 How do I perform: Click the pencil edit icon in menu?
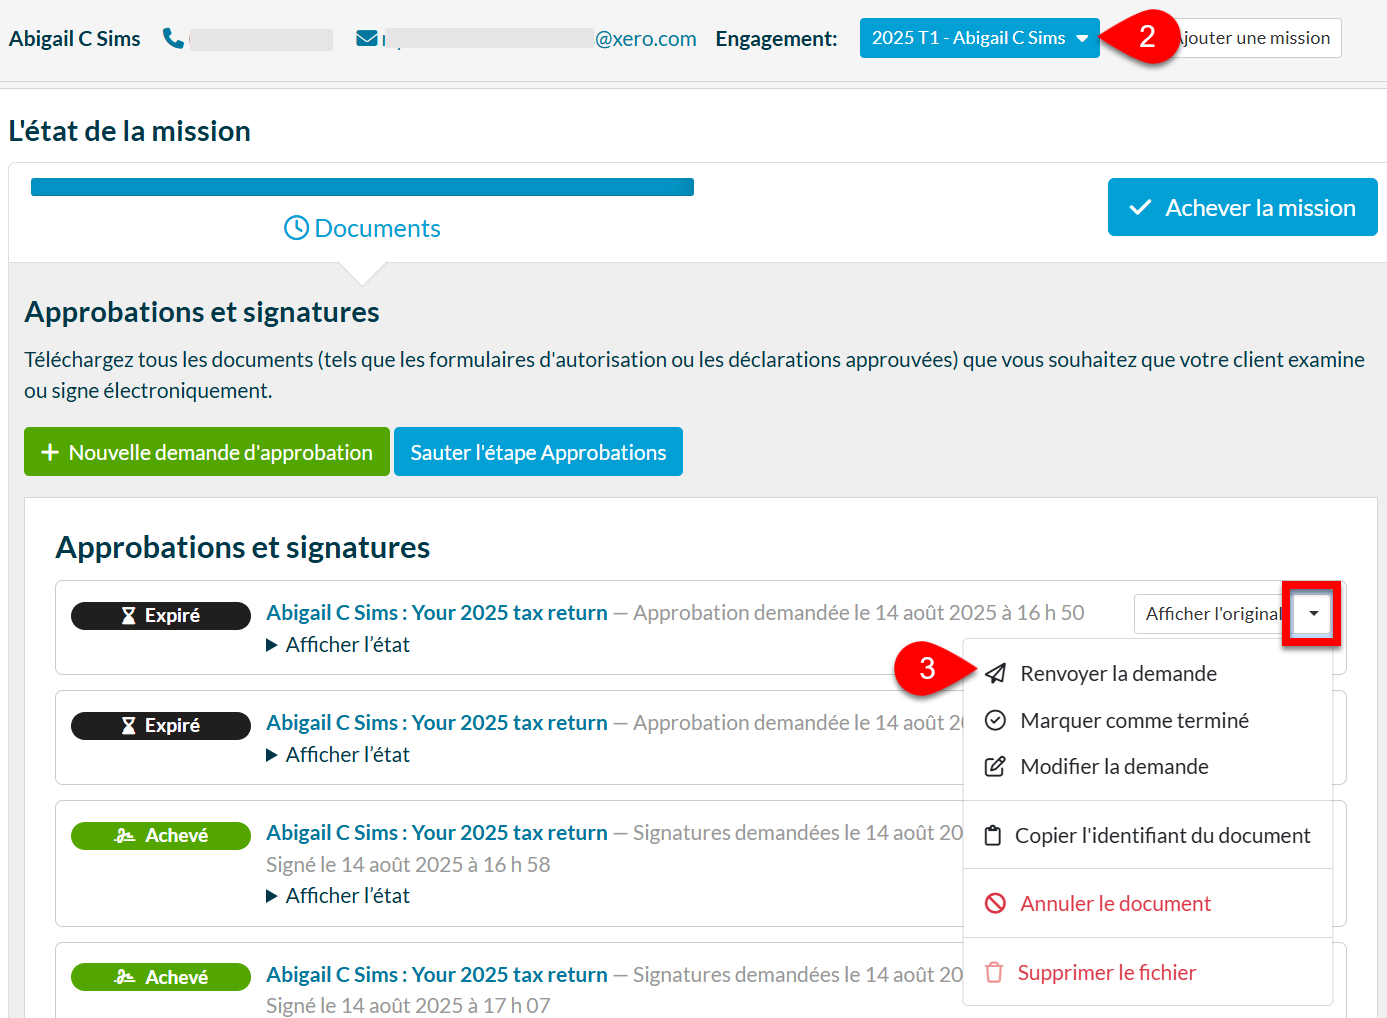(995, 766)
